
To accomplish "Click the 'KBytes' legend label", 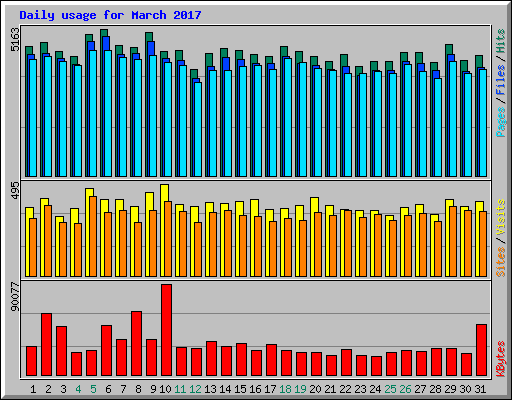I will pos(501,359).
